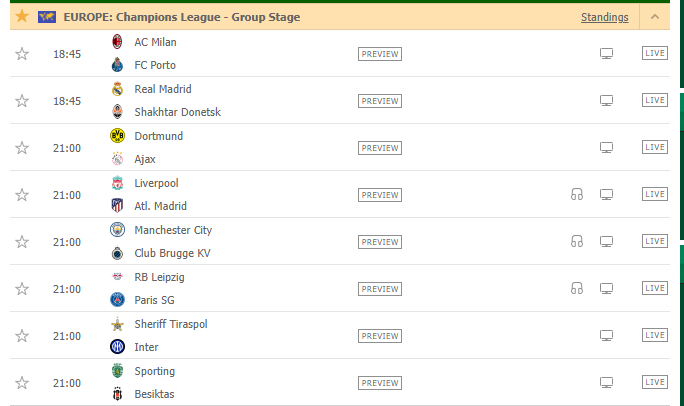Open PREVIEW for RB Leipzig vs Paris SG

(x=380, y=289)
